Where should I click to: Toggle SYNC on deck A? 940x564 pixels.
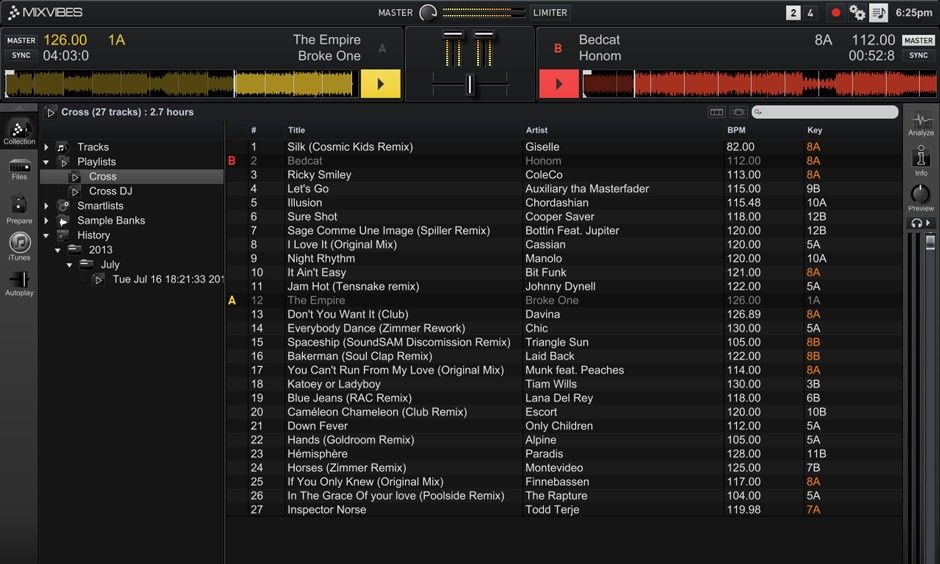coord(19,56)
